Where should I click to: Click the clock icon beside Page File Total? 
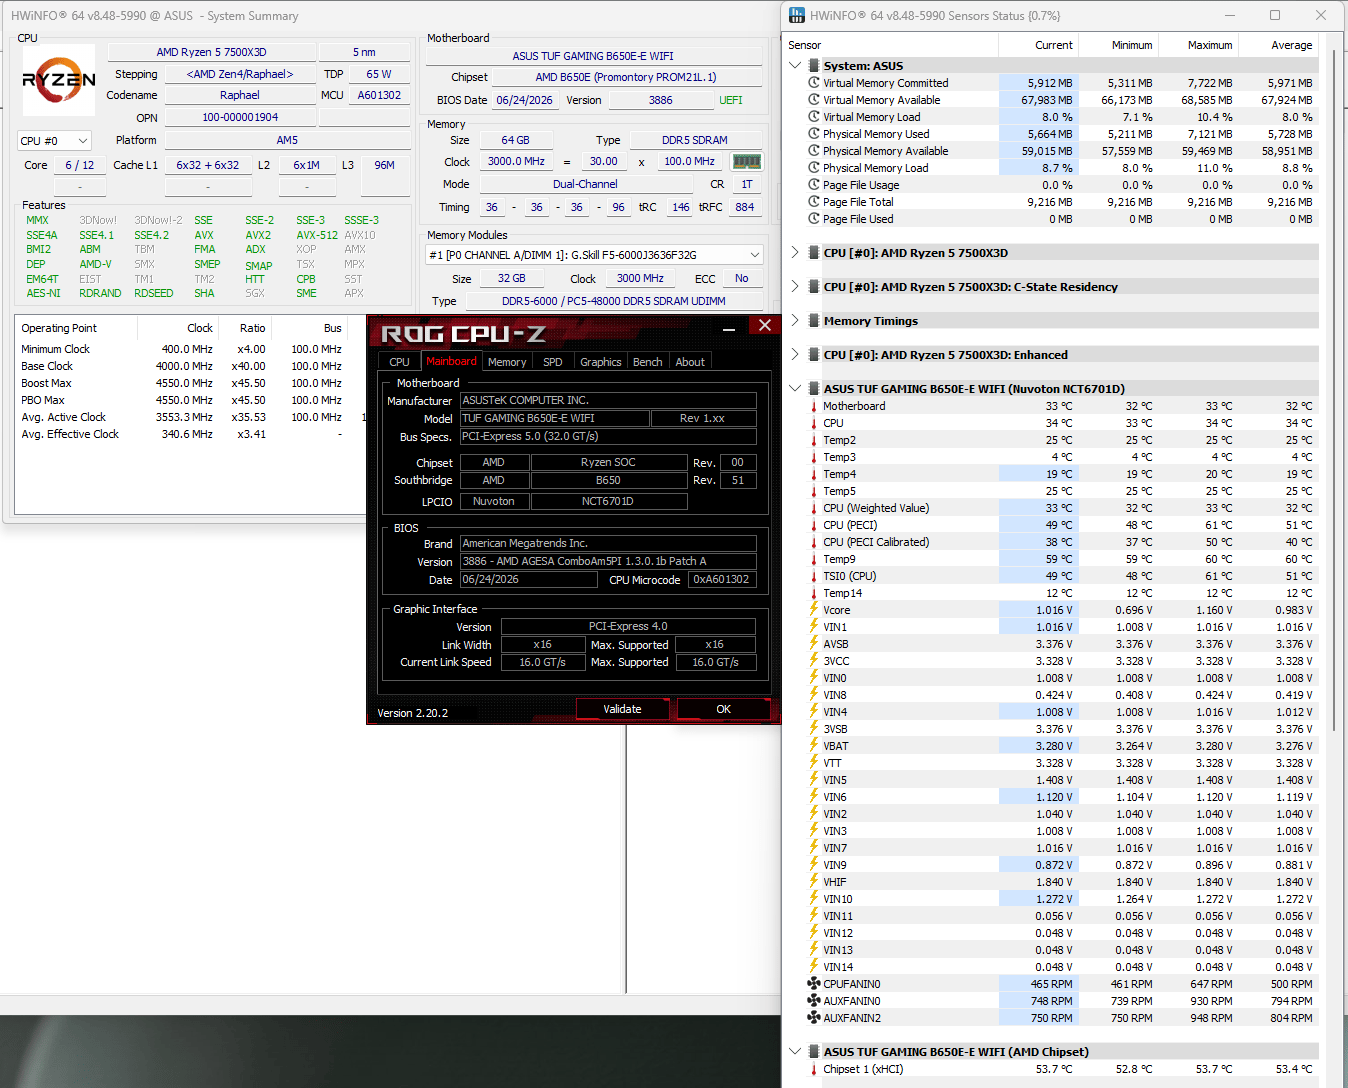coord(814,202)
